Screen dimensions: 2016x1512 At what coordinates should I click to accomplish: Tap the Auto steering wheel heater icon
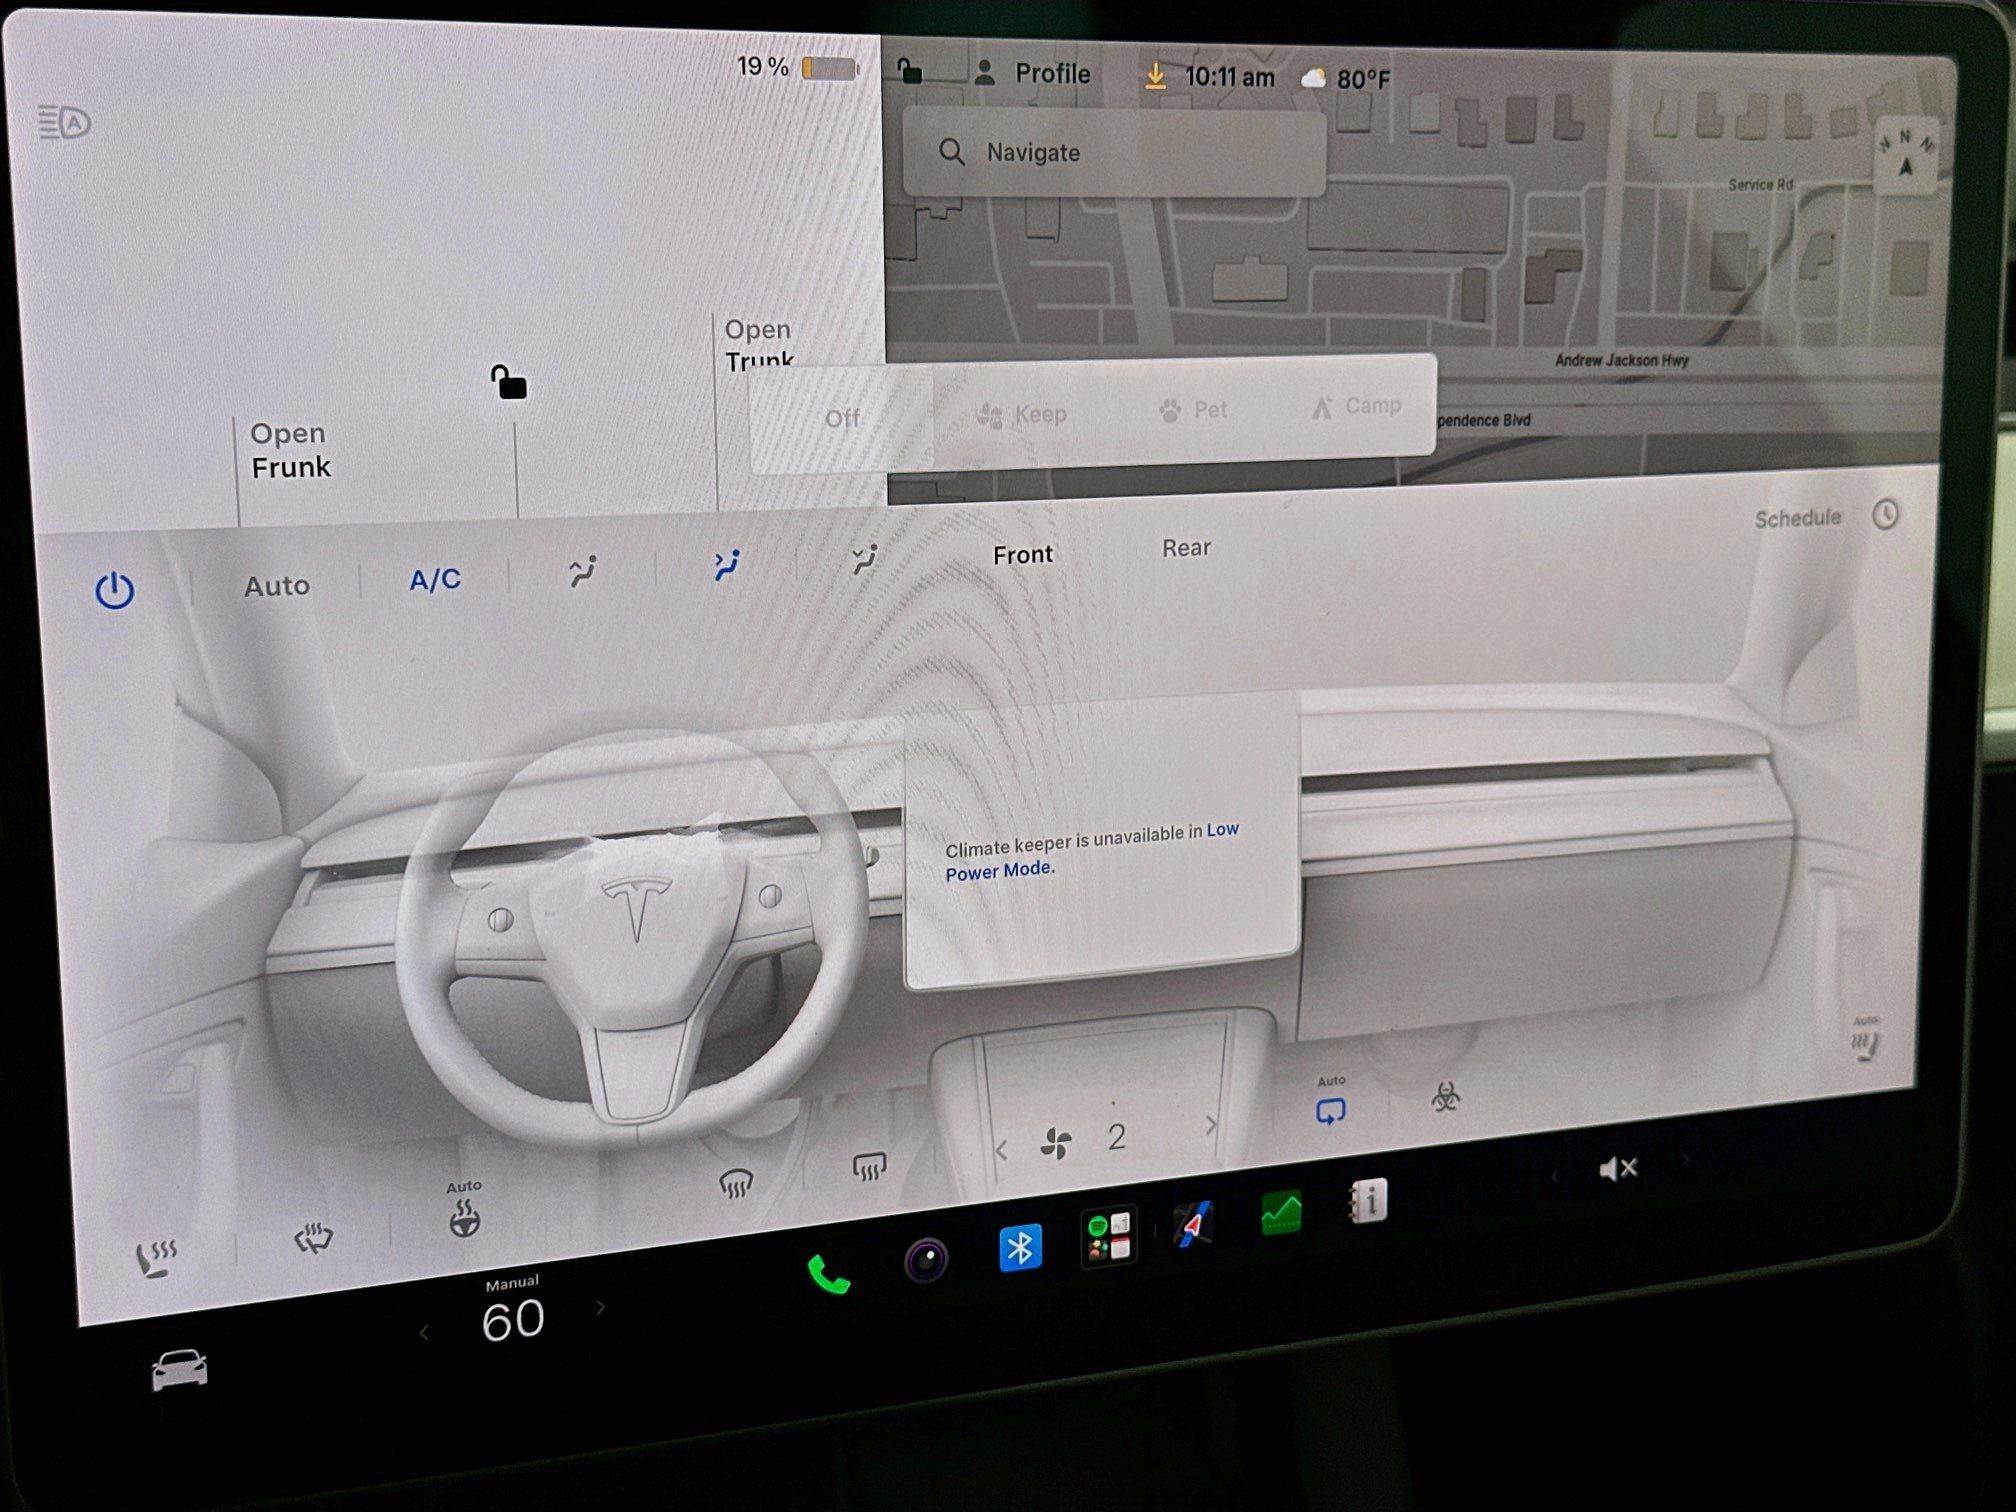(464, 1210)
